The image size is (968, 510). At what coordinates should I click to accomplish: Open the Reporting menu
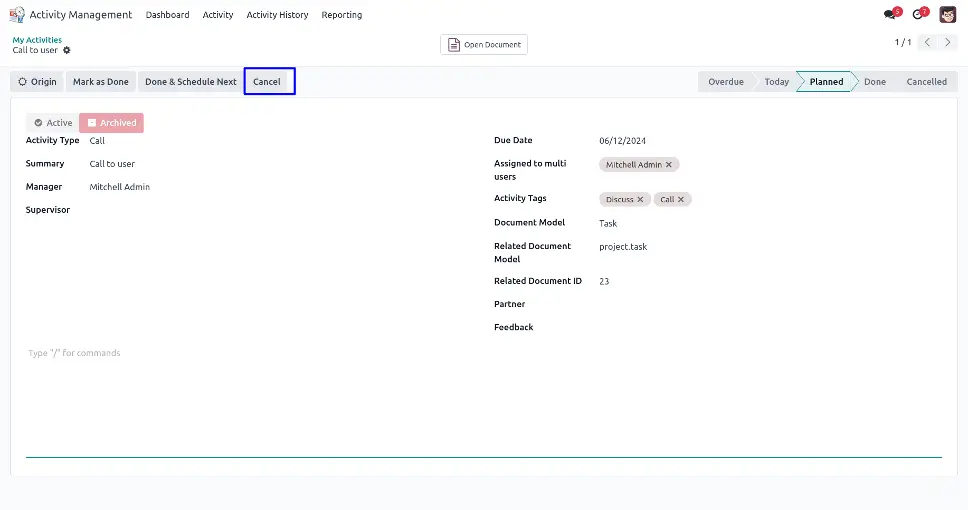coord(341,15)
